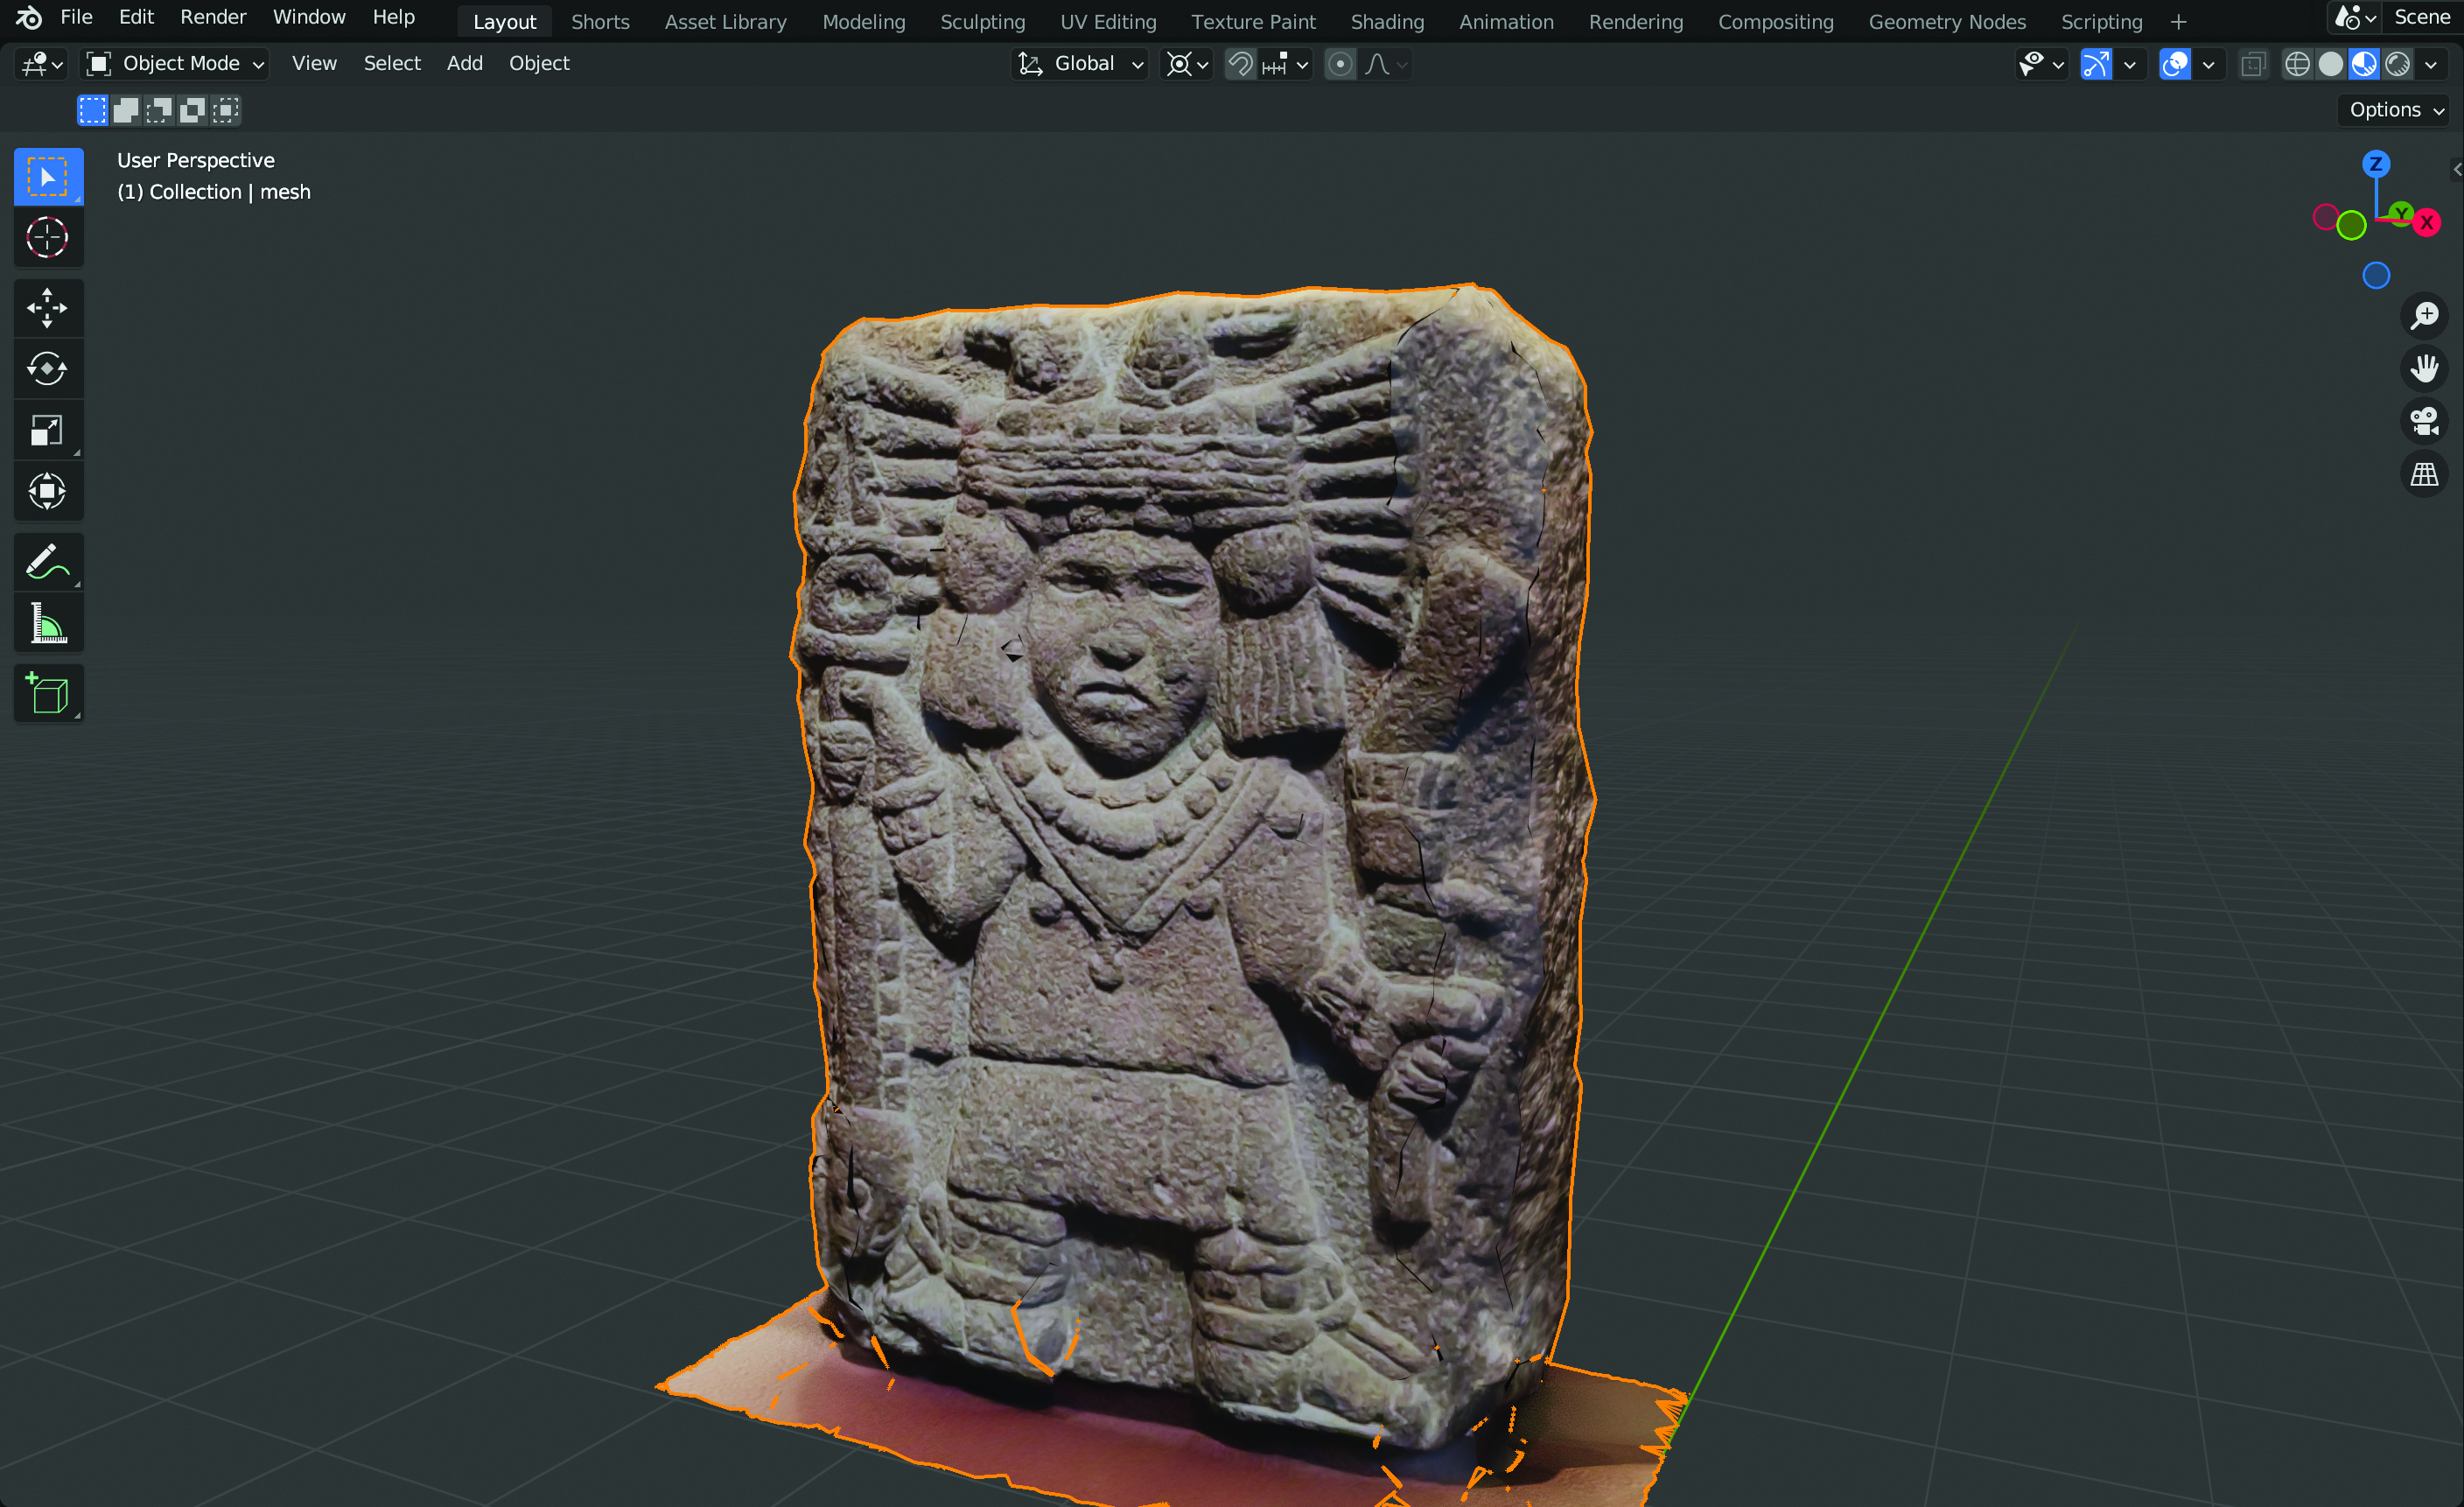
Task: Select the Select Box tool
Action: [48, 178]
